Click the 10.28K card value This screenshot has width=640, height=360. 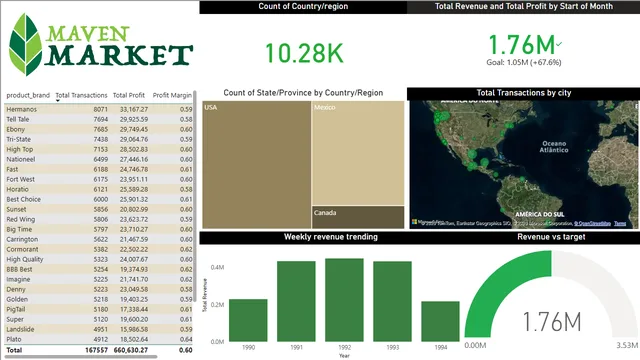pos(304,53)
